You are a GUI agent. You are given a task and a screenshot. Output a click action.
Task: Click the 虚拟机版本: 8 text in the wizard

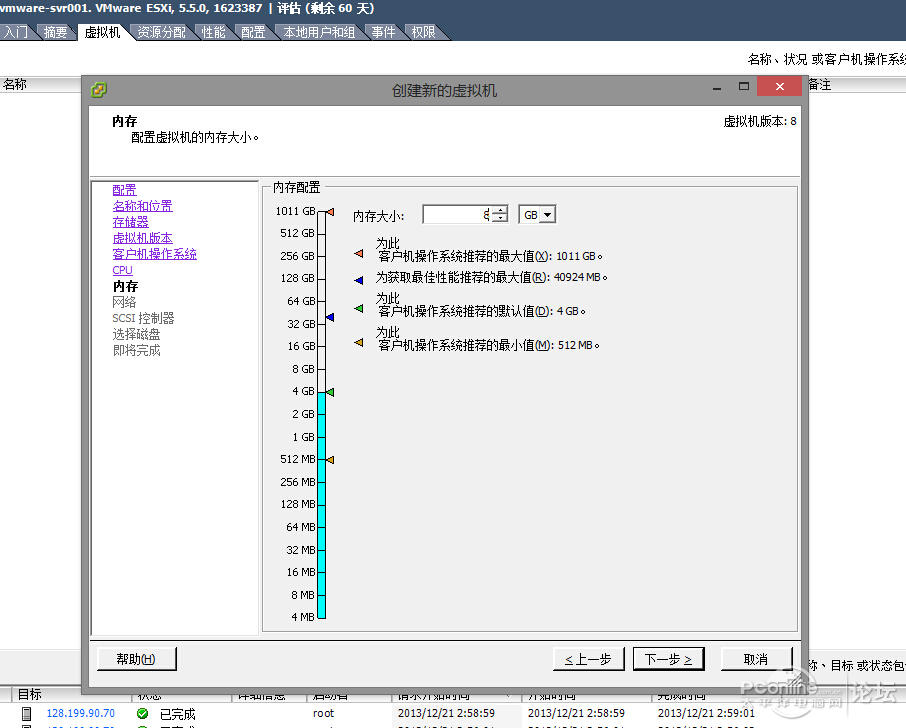[x=760, y=121]
